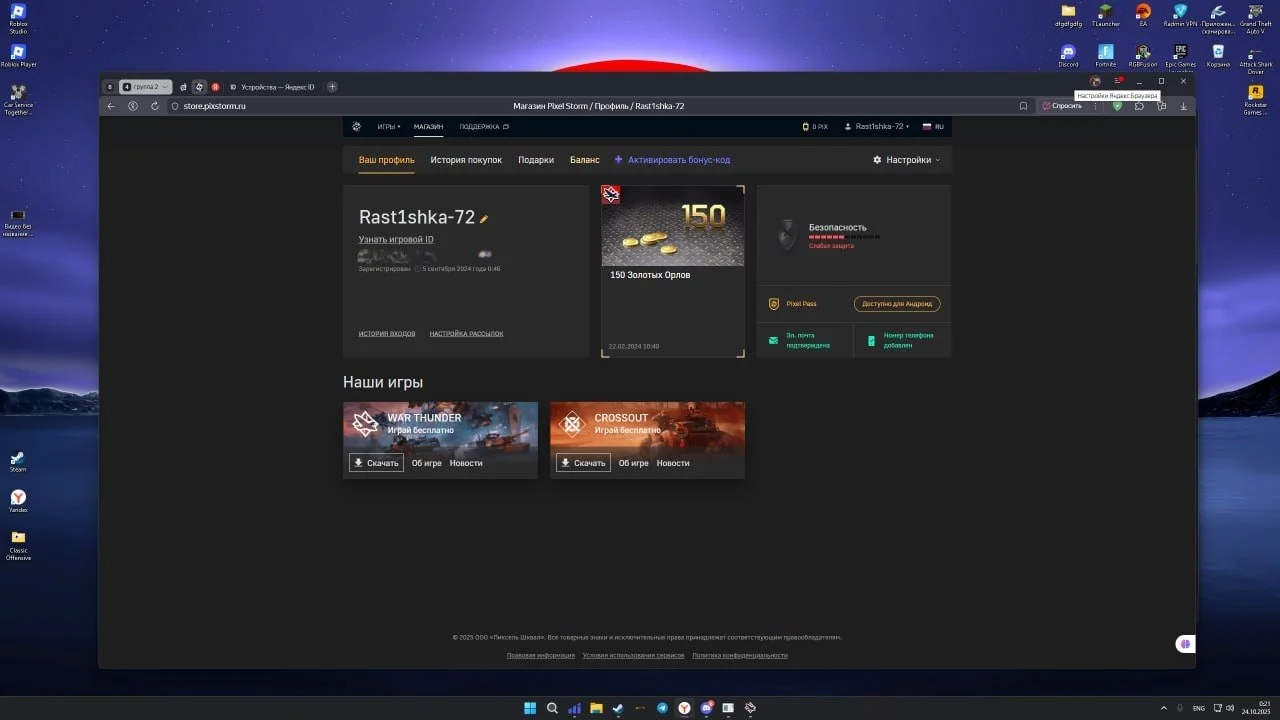This screenshot has height=720, width=1280.
Task: Open the TLauncher desktop shortcut
Action: coord(1105,14)
